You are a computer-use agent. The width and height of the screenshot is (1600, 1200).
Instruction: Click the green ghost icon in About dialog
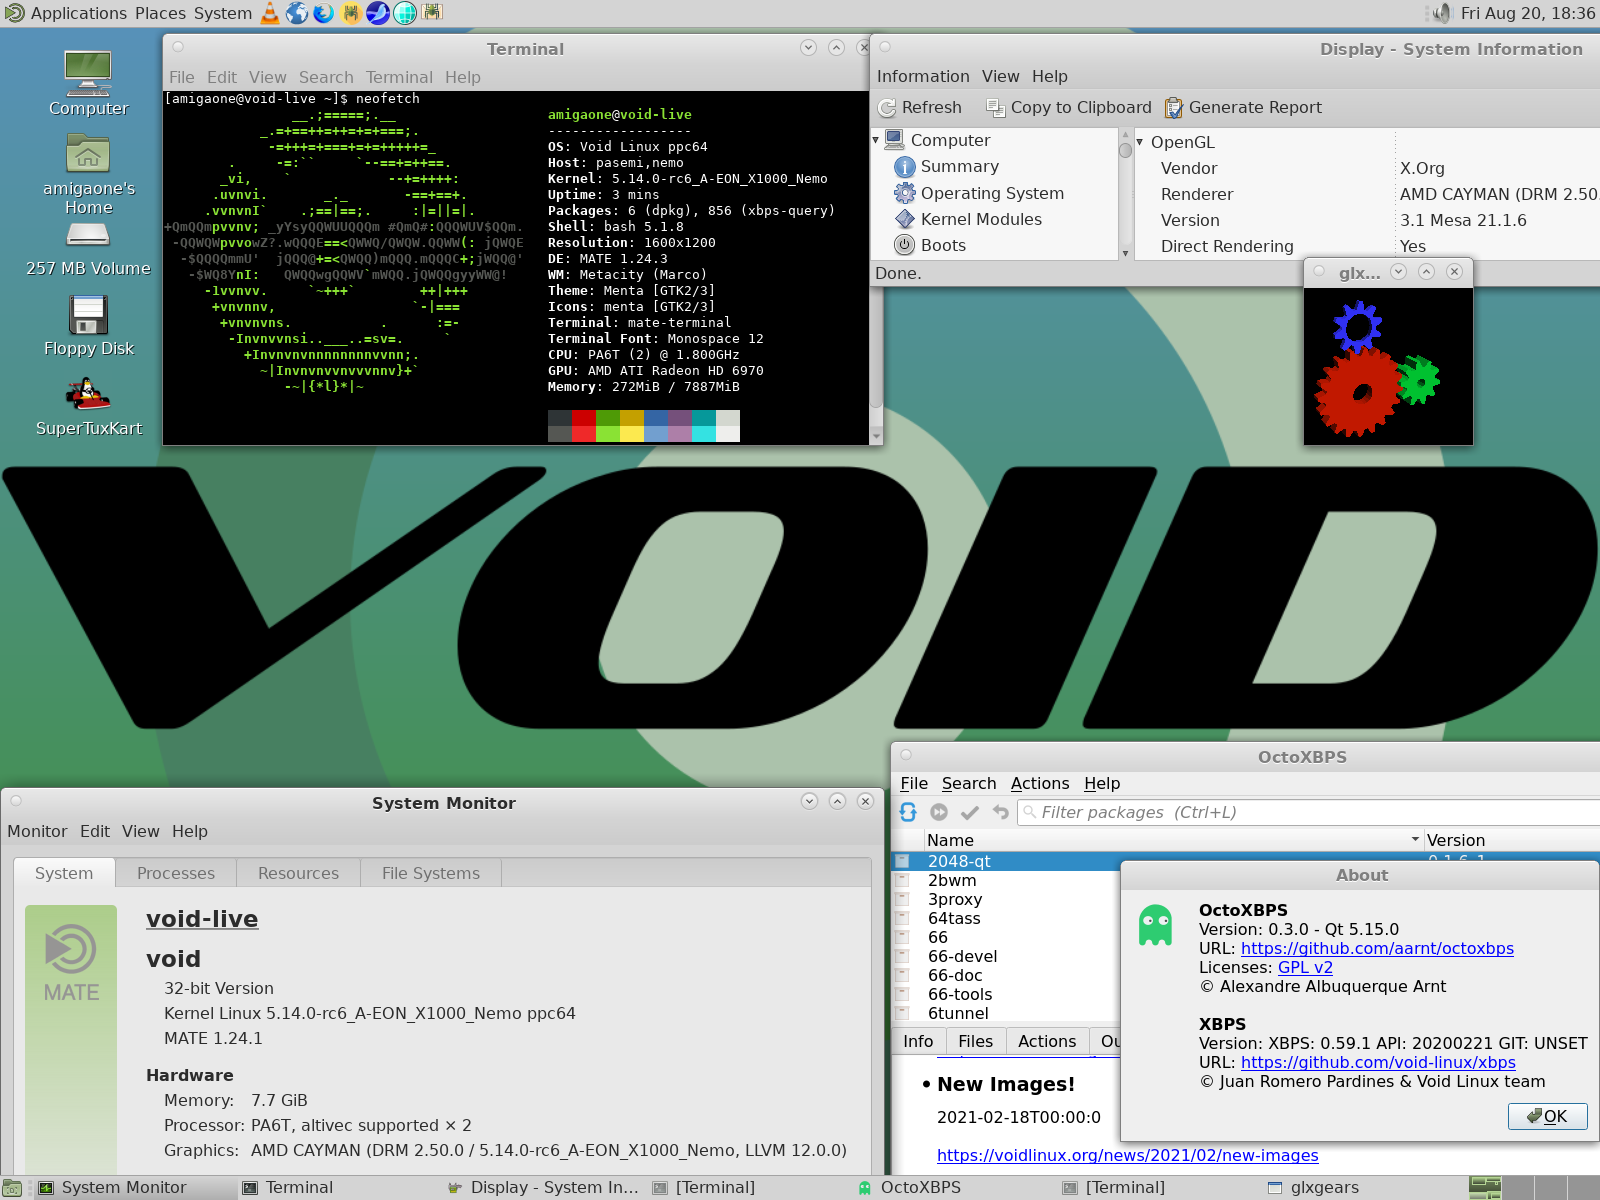[1155, 925]
